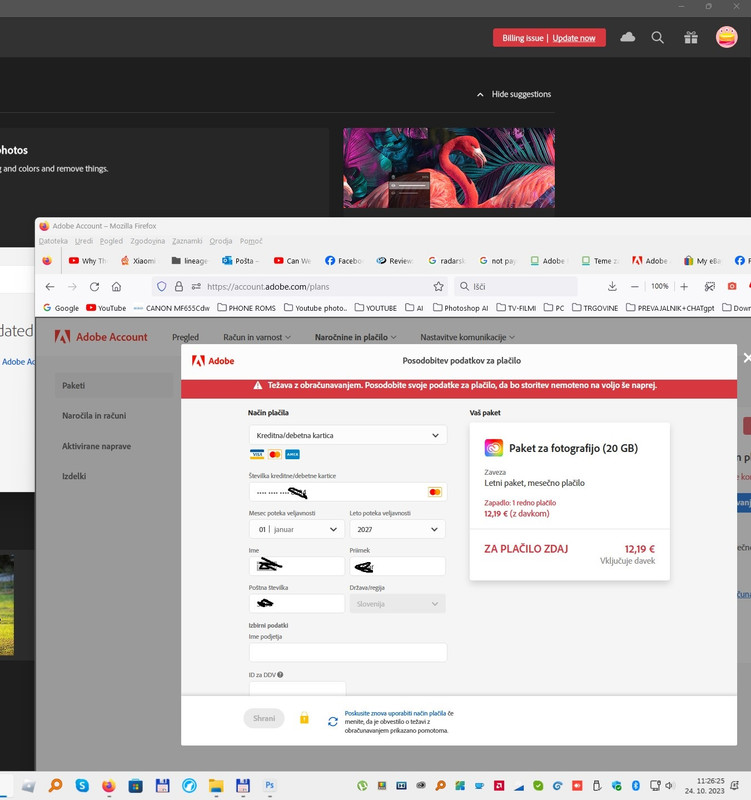The image size is (751, 800).
Task: Open the TRGOVINE bookmark folder
Action: point(595,308)
